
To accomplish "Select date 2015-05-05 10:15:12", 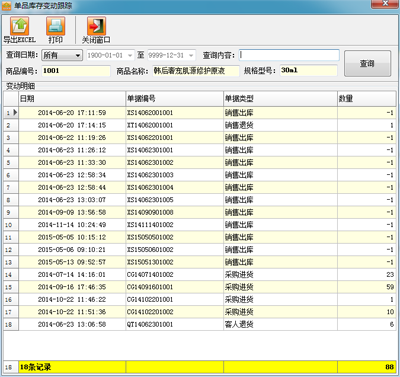I will [x=72, y=237].
